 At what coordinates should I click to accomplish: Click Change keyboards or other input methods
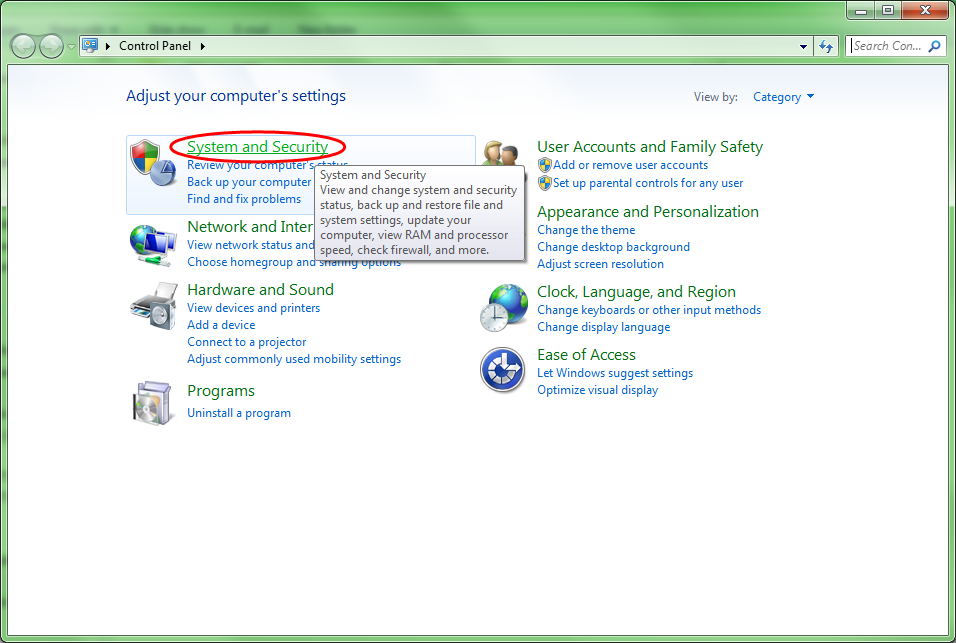[x=649, y=310]
